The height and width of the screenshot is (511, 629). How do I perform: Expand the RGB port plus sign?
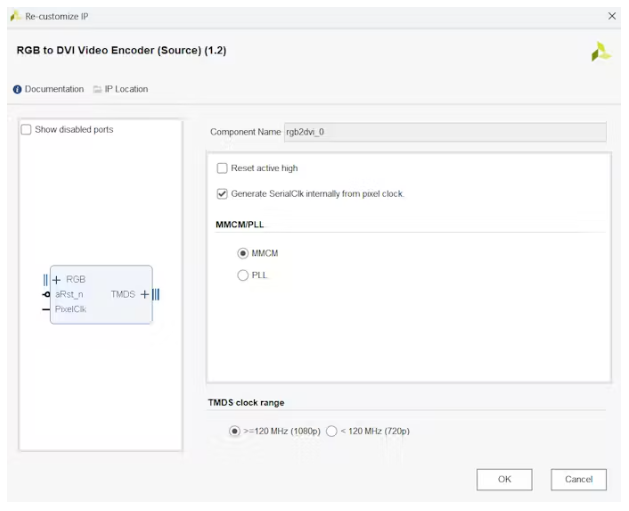pyautogui.click(x=56, y=279)
